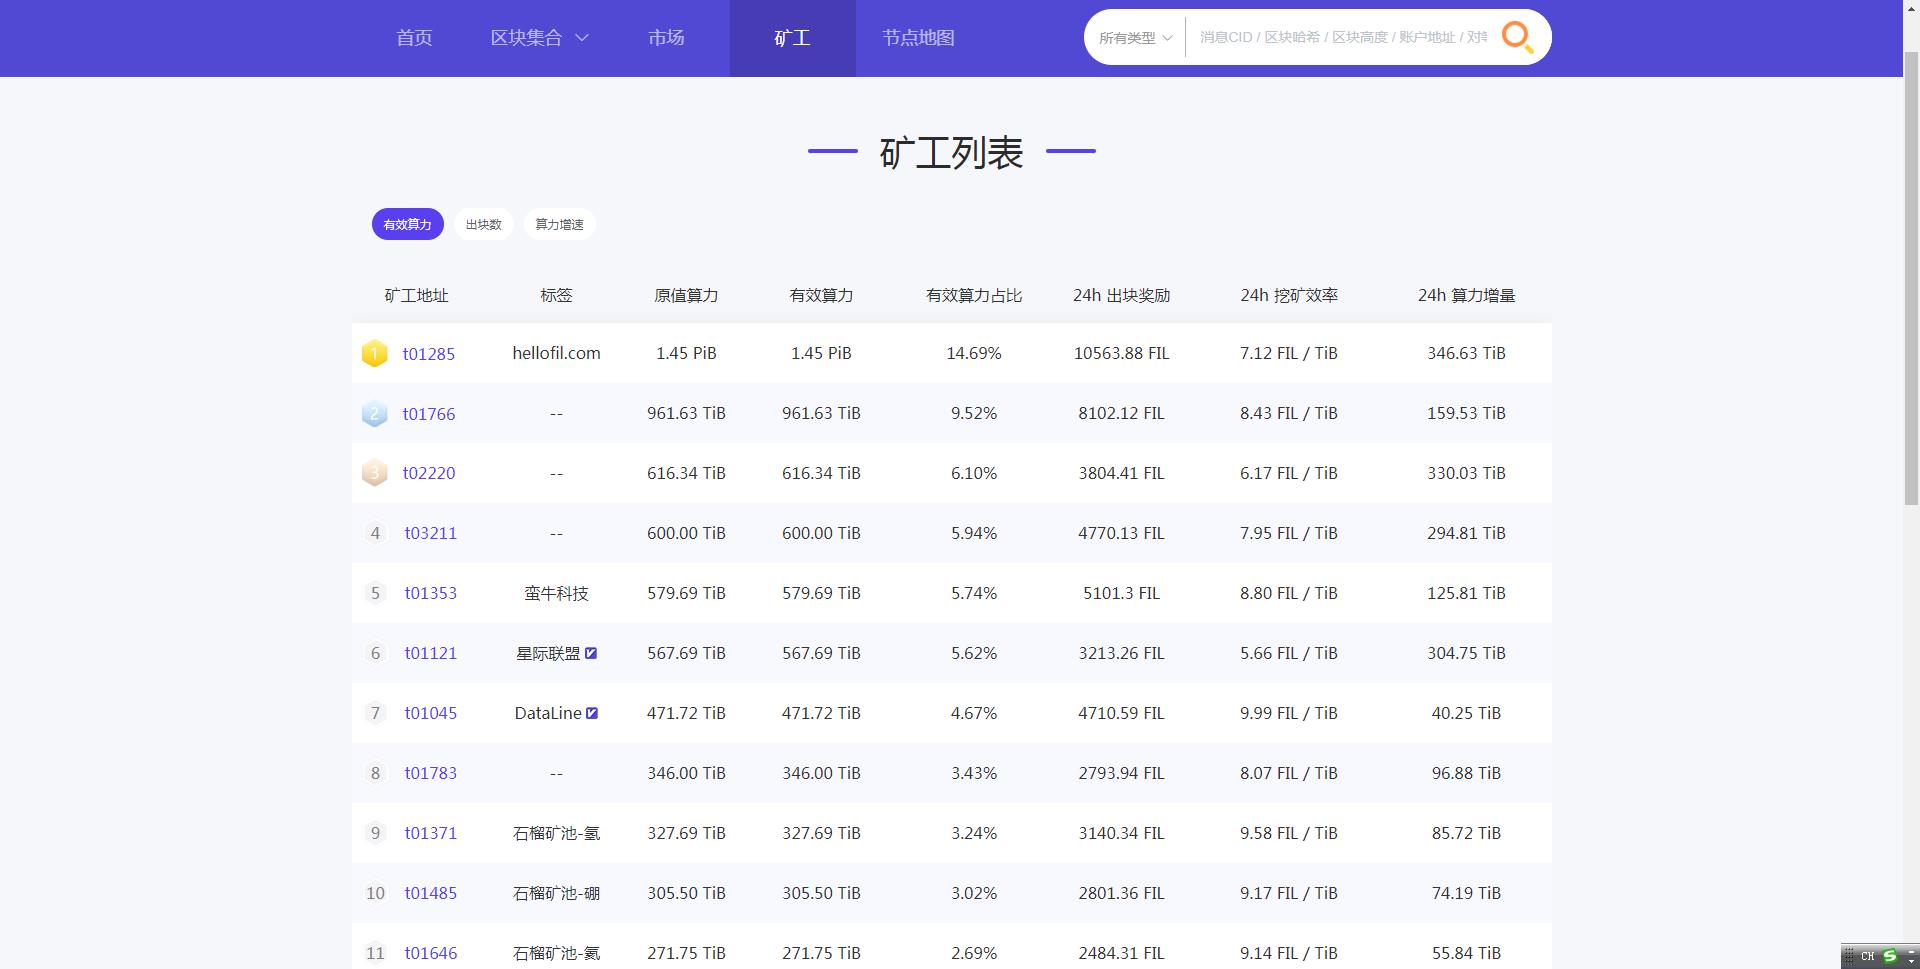The height and width of the screenshot is (969, 1920).
Task: Open the 所有类型 search type dropdown
Action: (1135, 38)
